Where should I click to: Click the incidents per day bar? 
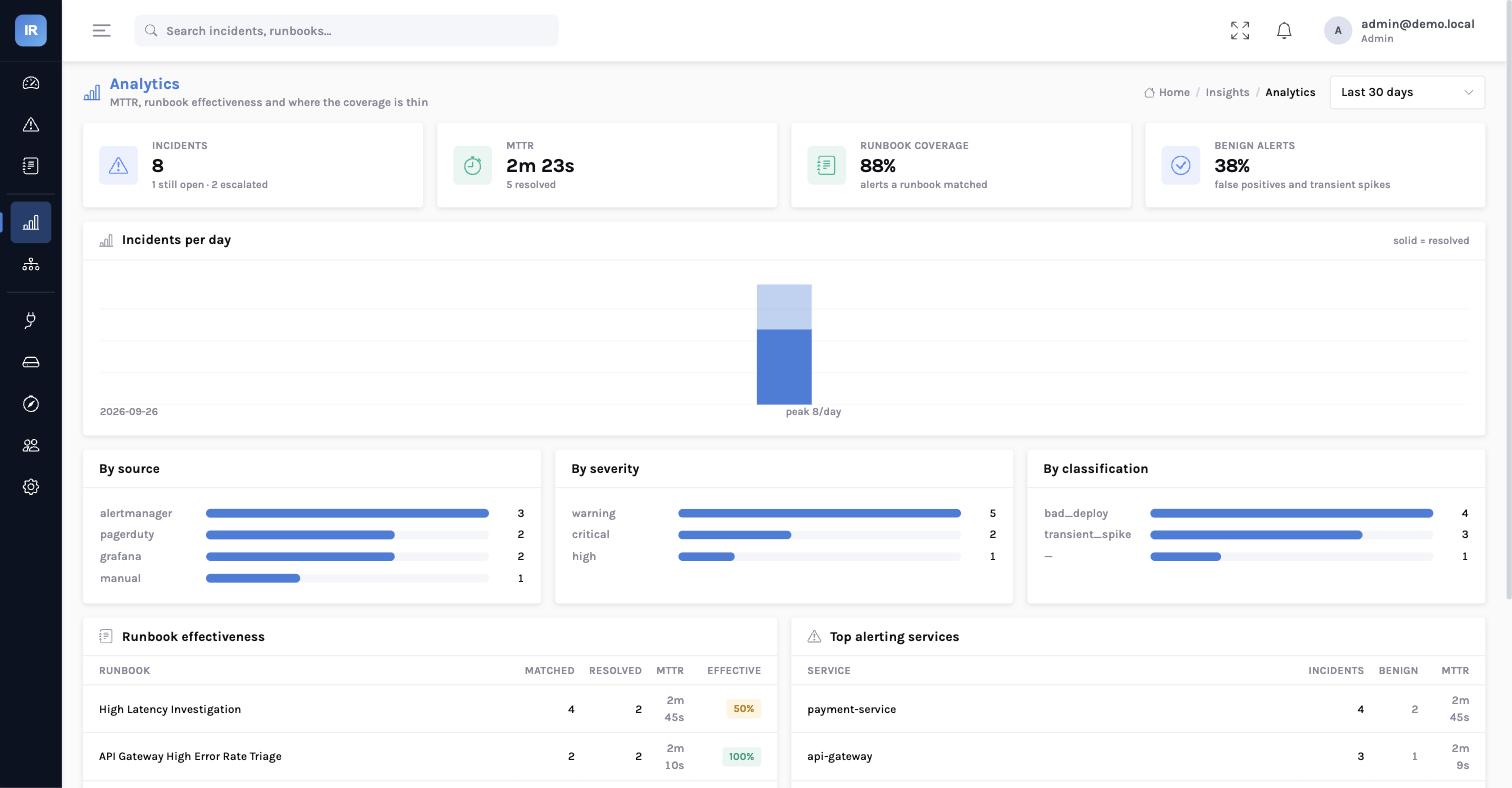[784, 345]
